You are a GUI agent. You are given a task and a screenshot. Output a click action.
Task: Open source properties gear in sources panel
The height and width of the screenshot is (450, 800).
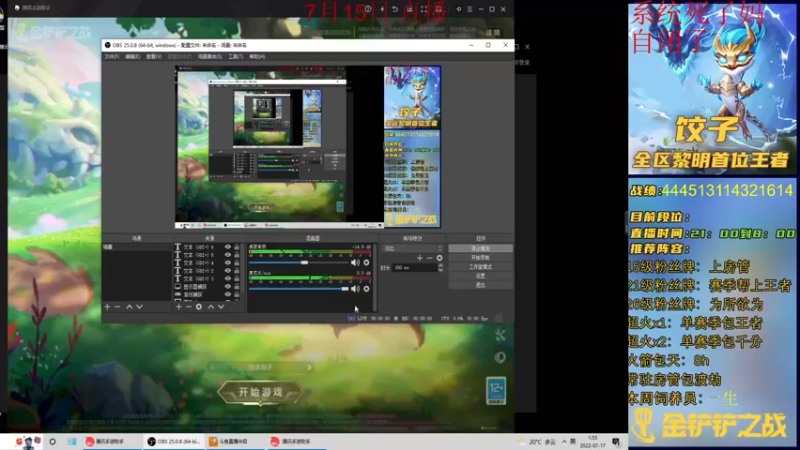pos(199,307)
